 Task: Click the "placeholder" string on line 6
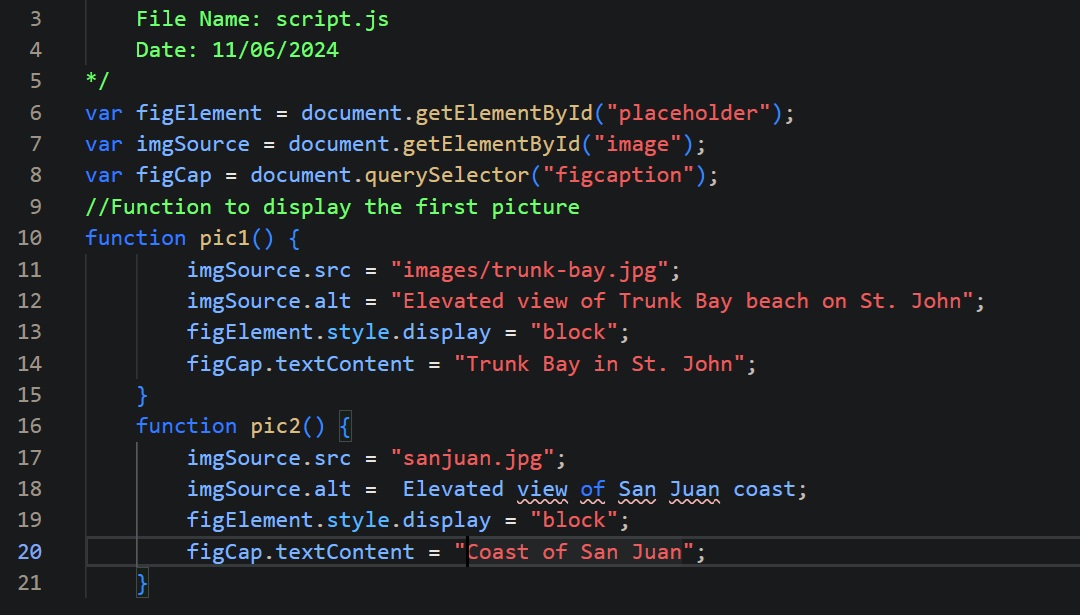coord(689,113)
